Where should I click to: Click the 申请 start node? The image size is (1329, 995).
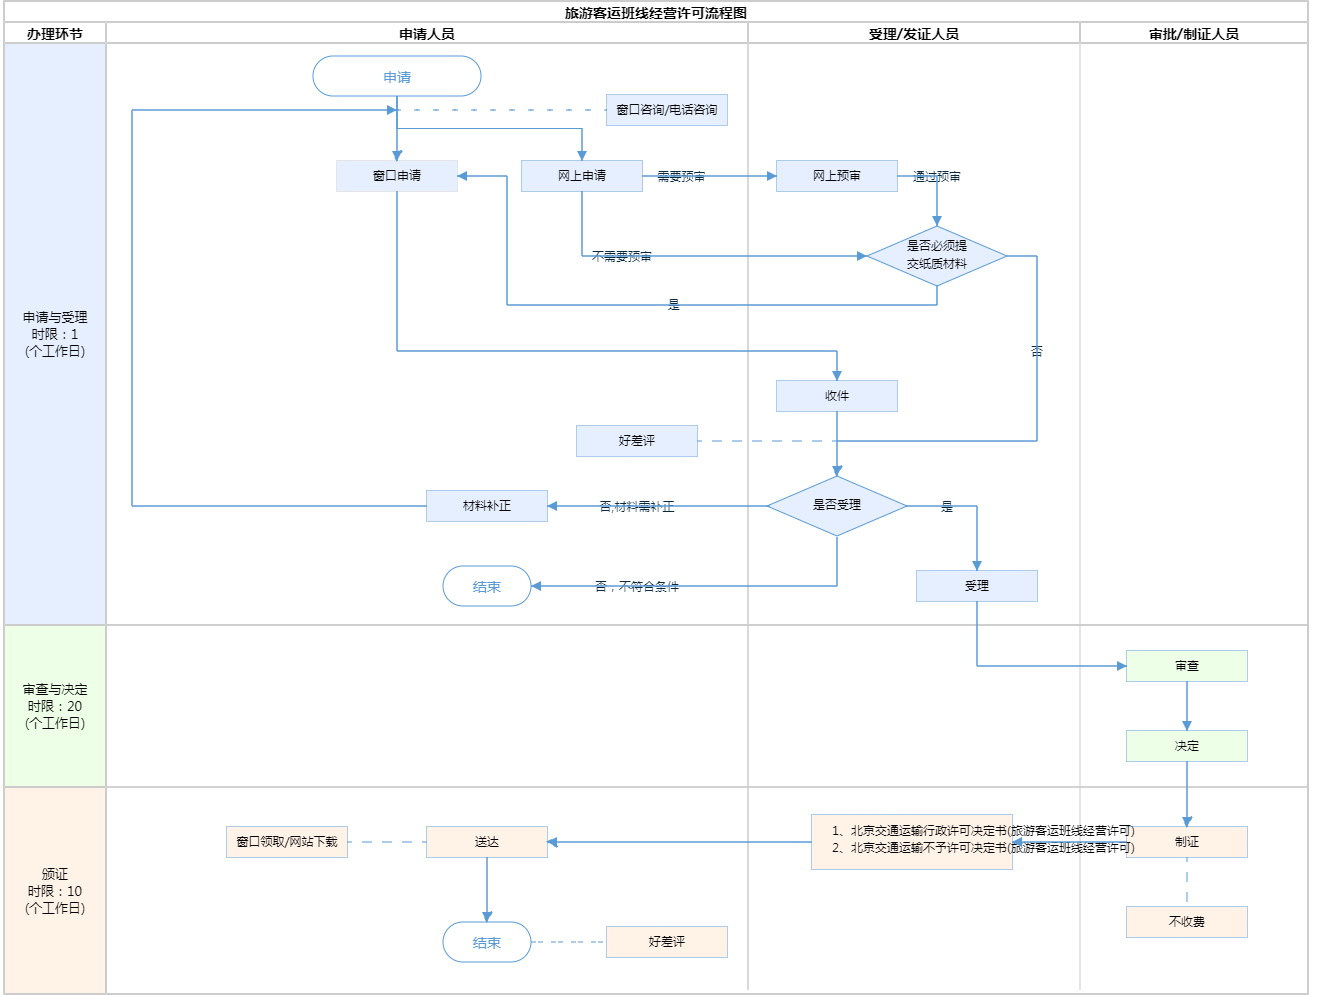coord(397,77)
